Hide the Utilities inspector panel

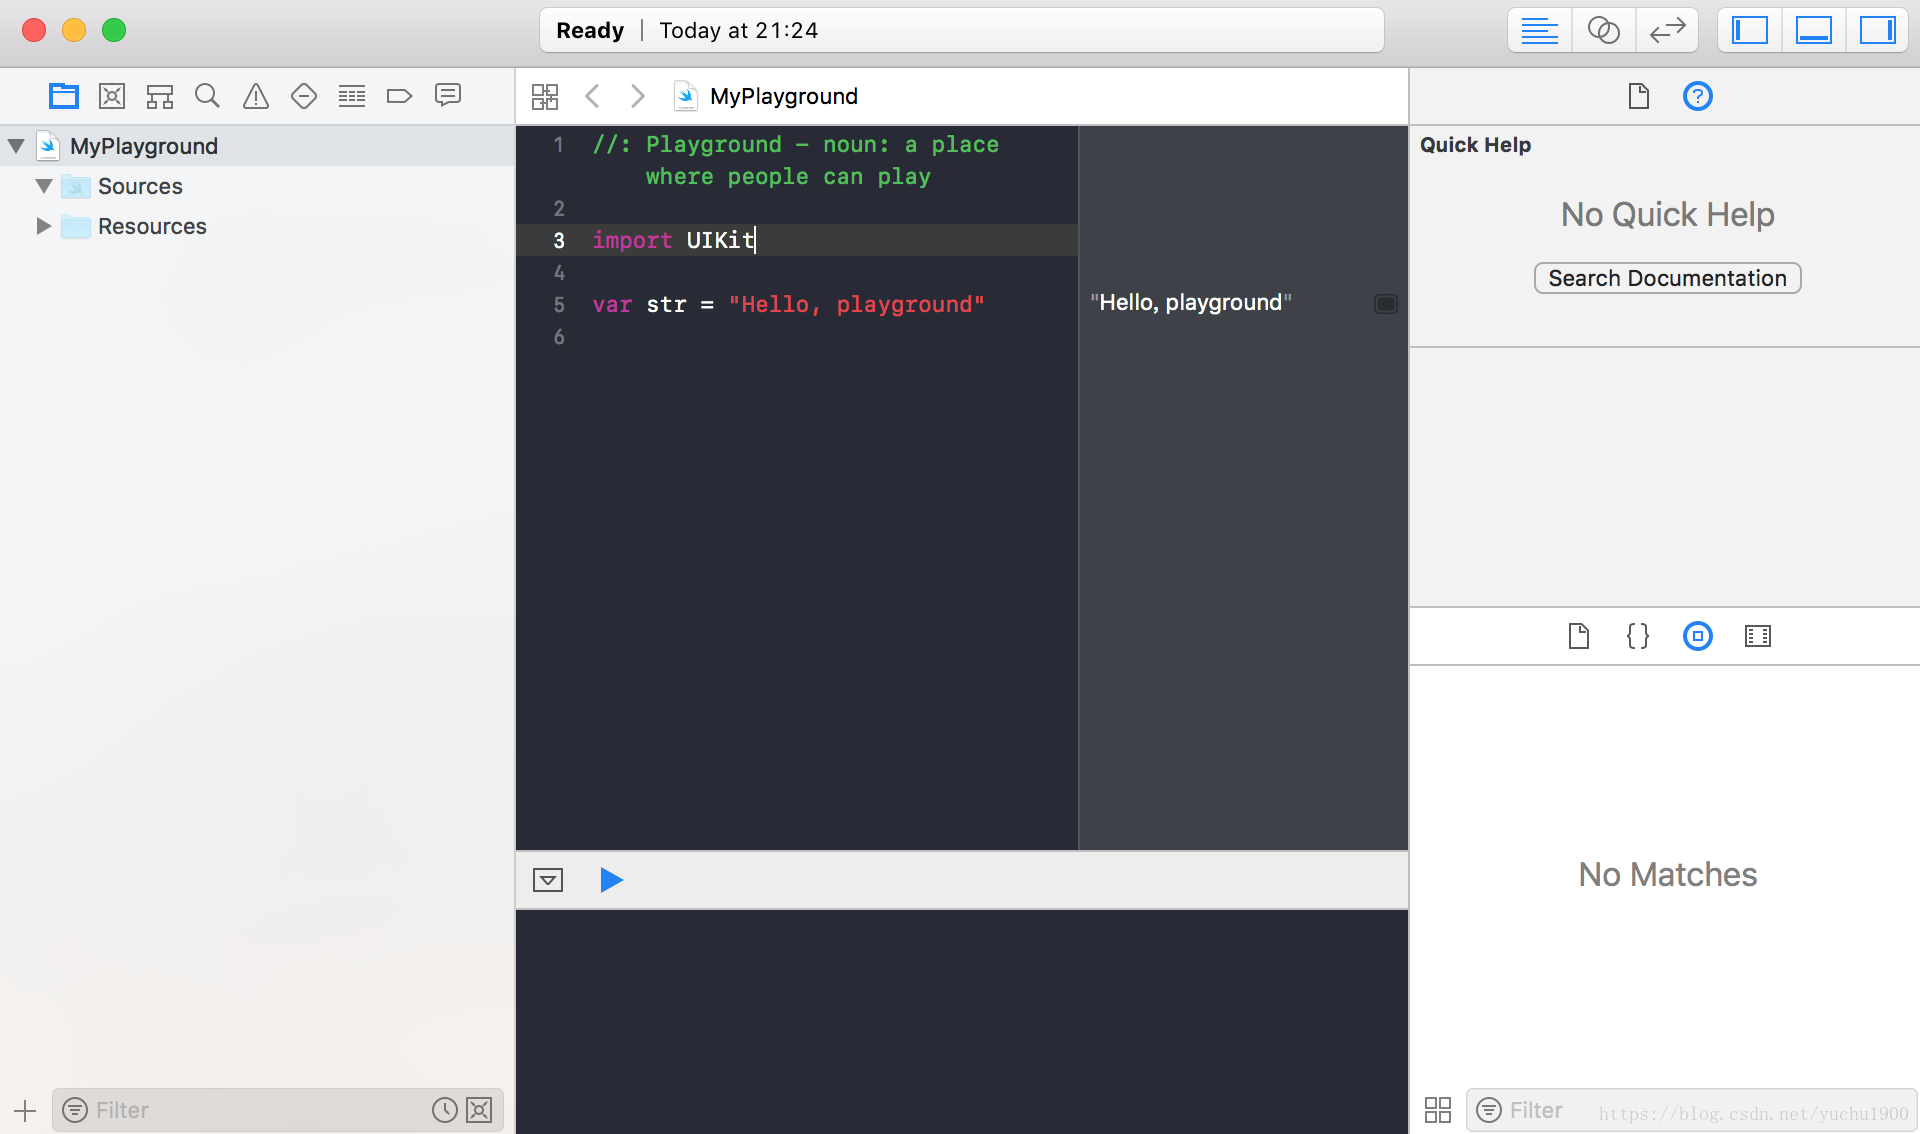pyautogui.click(x=1877, y=31)
